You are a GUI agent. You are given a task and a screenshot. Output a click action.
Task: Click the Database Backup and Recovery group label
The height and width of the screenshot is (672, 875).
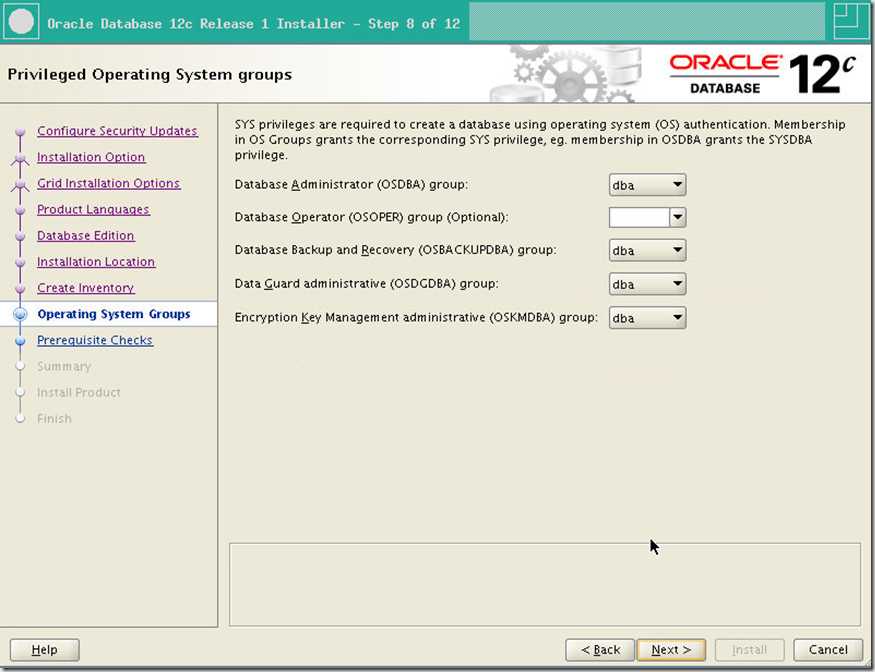395,250
